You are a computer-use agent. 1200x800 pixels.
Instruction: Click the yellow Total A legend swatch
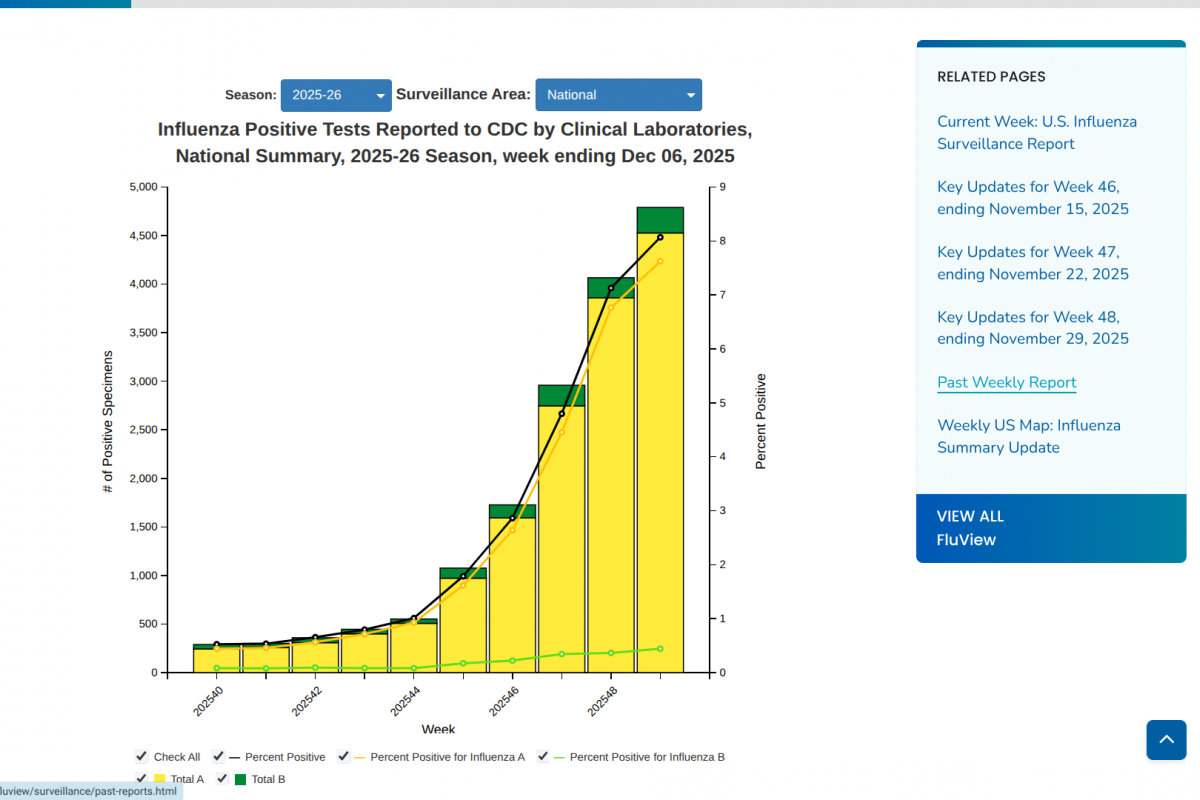(159, 779)
